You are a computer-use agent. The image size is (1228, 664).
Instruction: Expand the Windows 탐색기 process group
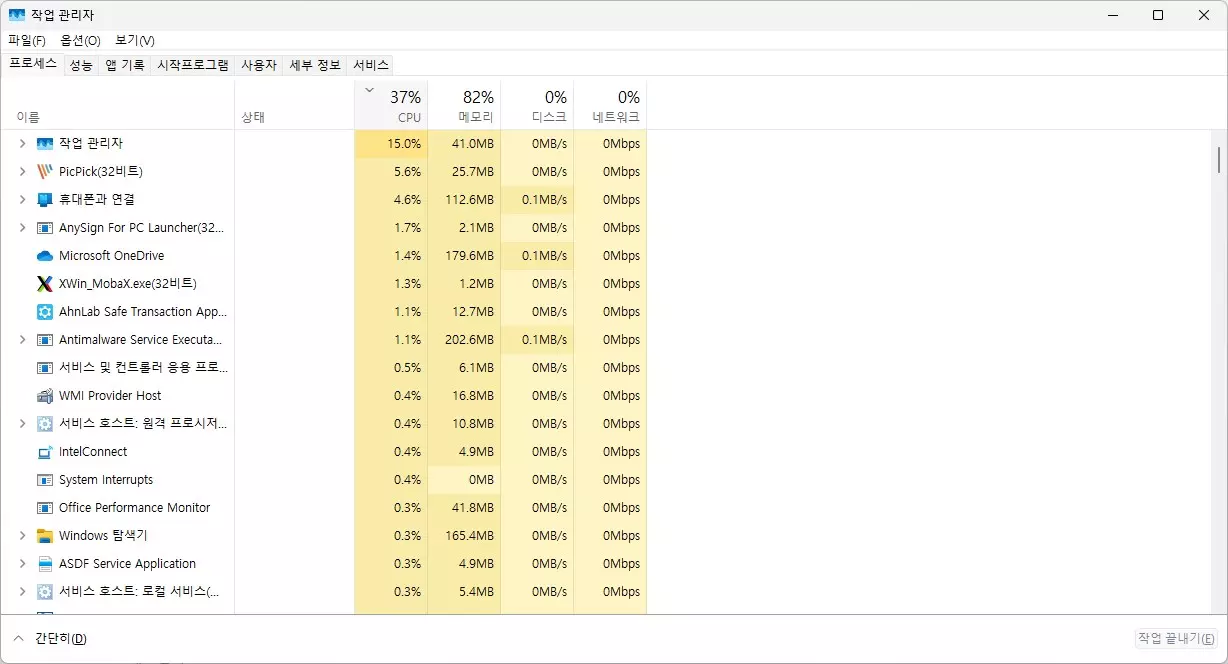[22, 536]
